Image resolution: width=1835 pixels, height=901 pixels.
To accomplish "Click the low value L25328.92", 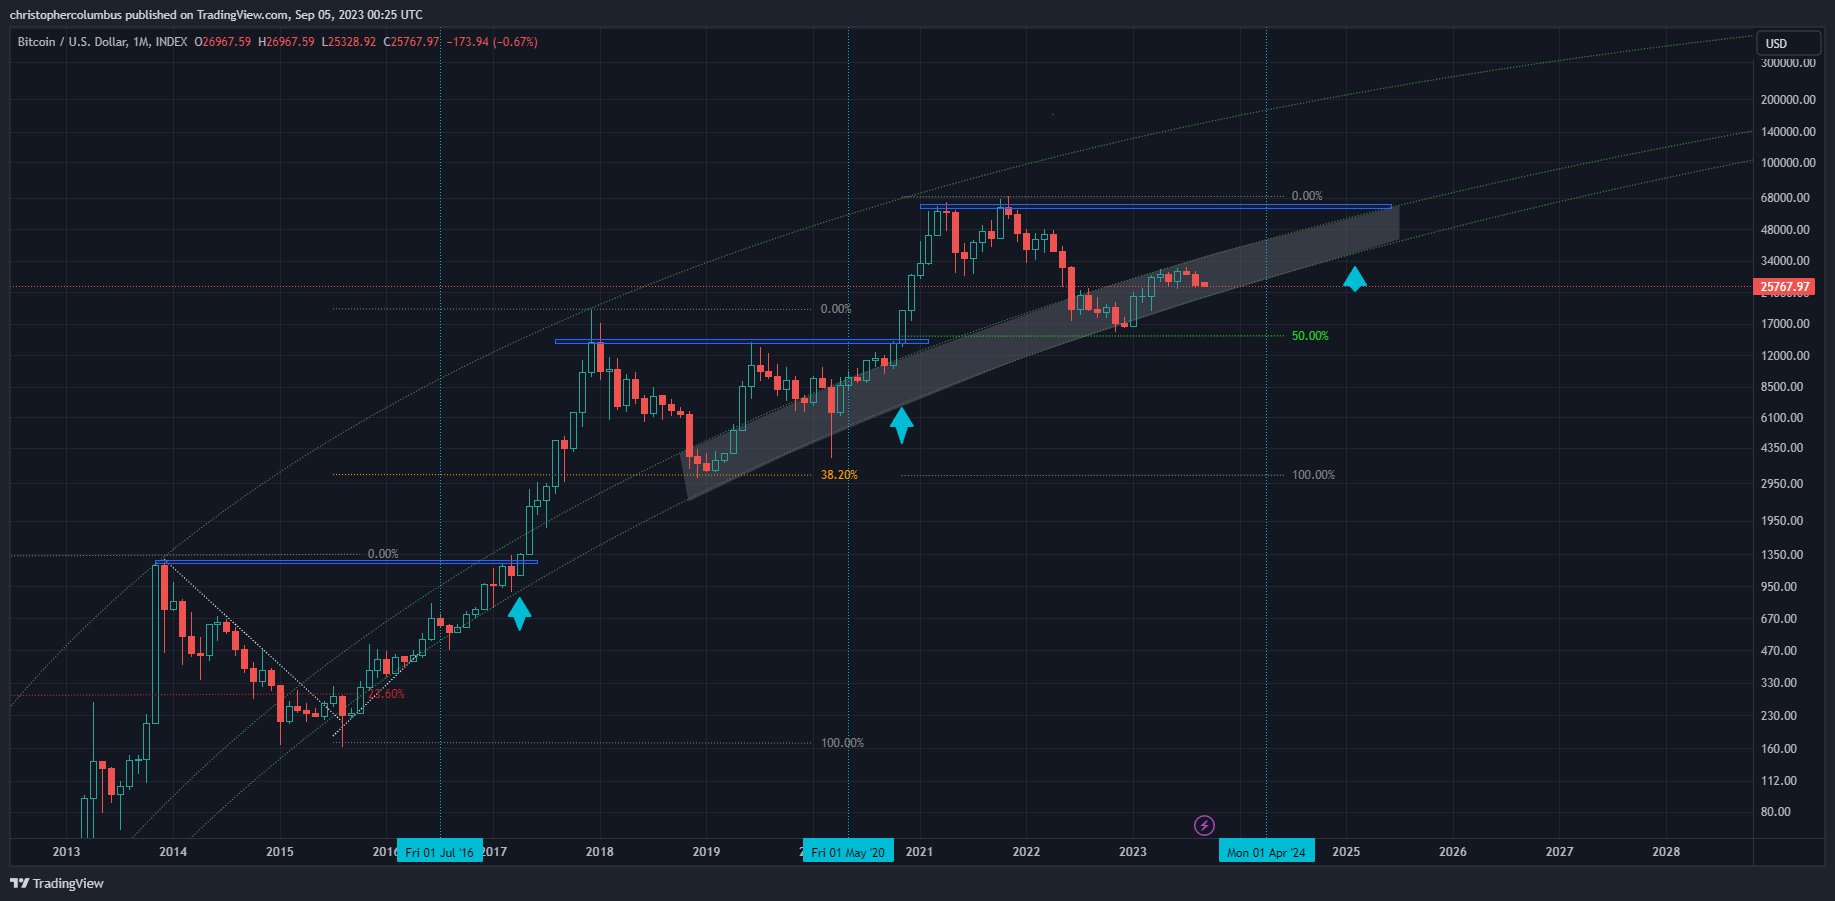I will [349, 42].
